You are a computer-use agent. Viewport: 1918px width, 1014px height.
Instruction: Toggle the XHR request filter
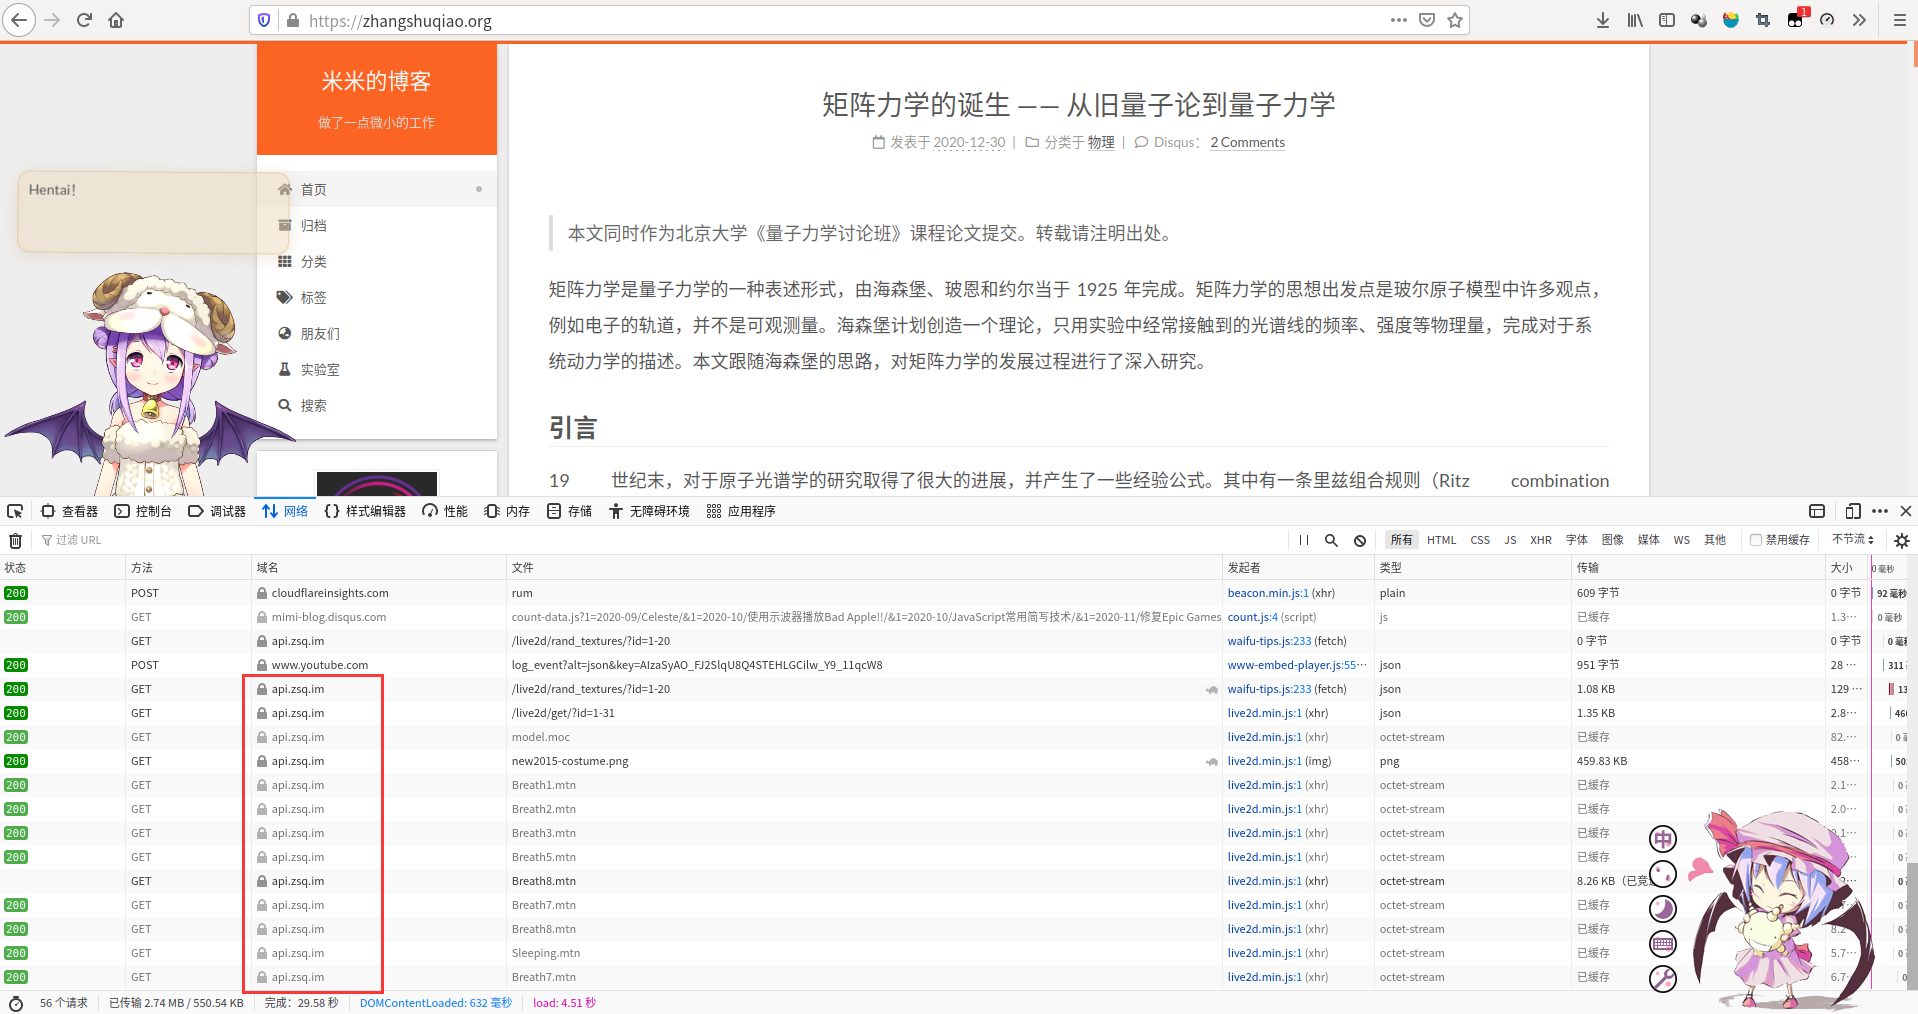click(1541, 540)
